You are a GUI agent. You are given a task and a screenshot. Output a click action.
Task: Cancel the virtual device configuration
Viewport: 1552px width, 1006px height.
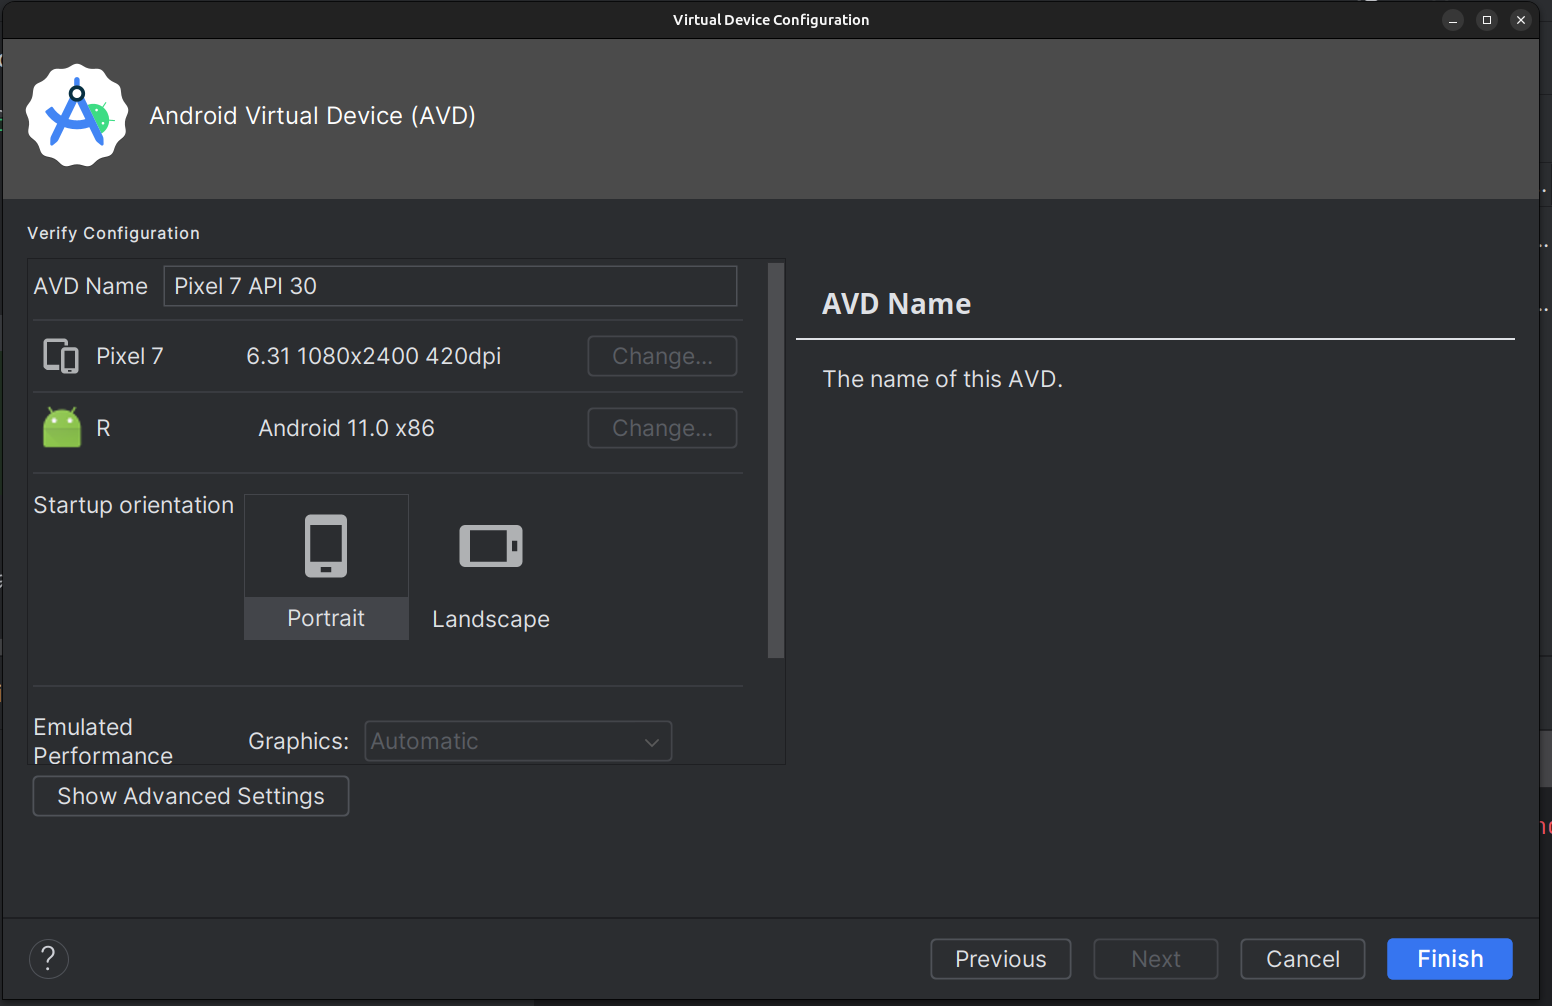pyautogui.click(x=1303, y=959)
